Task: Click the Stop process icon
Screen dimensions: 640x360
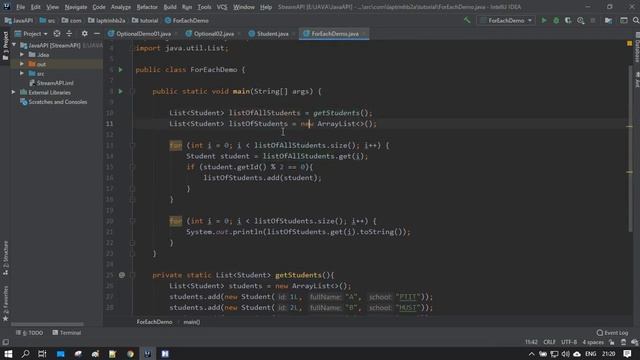Action: pos(593,20)
